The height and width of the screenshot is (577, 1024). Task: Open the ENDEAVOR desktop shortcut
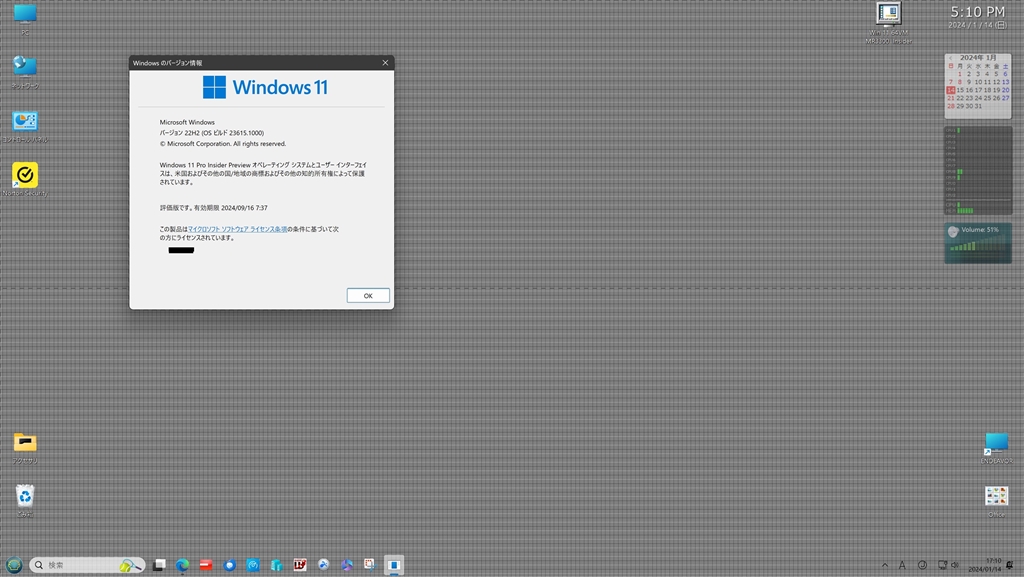tap(997, 448)
